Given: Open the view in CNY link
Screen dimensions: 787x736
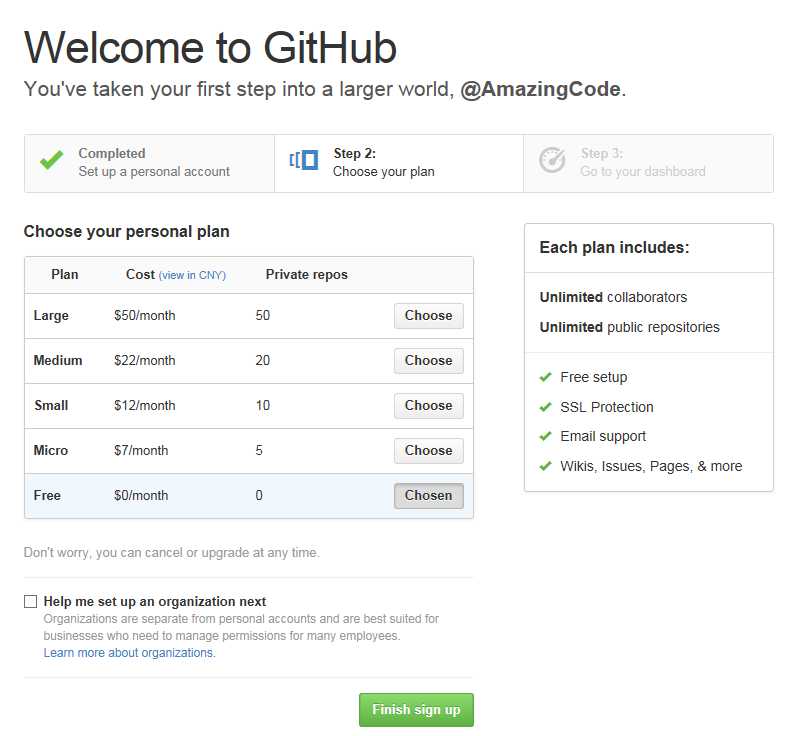Looking at the screenshot, I should 192,275.
